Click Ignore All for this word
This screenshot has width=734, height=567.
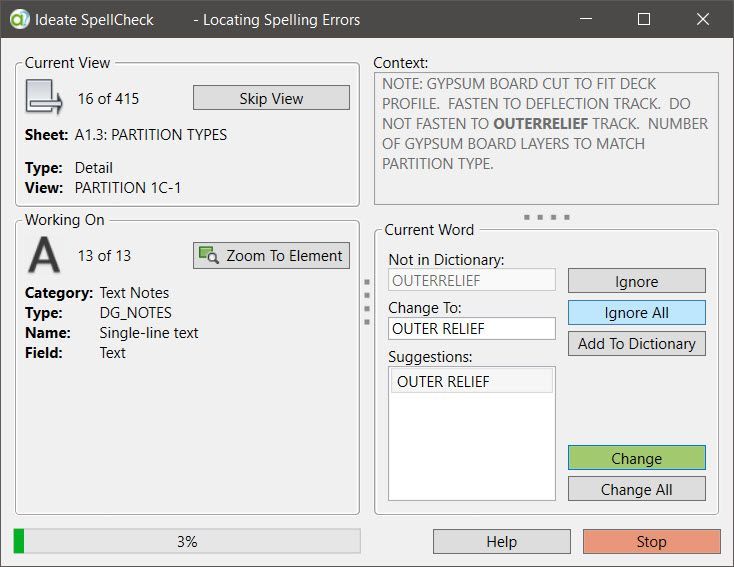click(637, 312)
